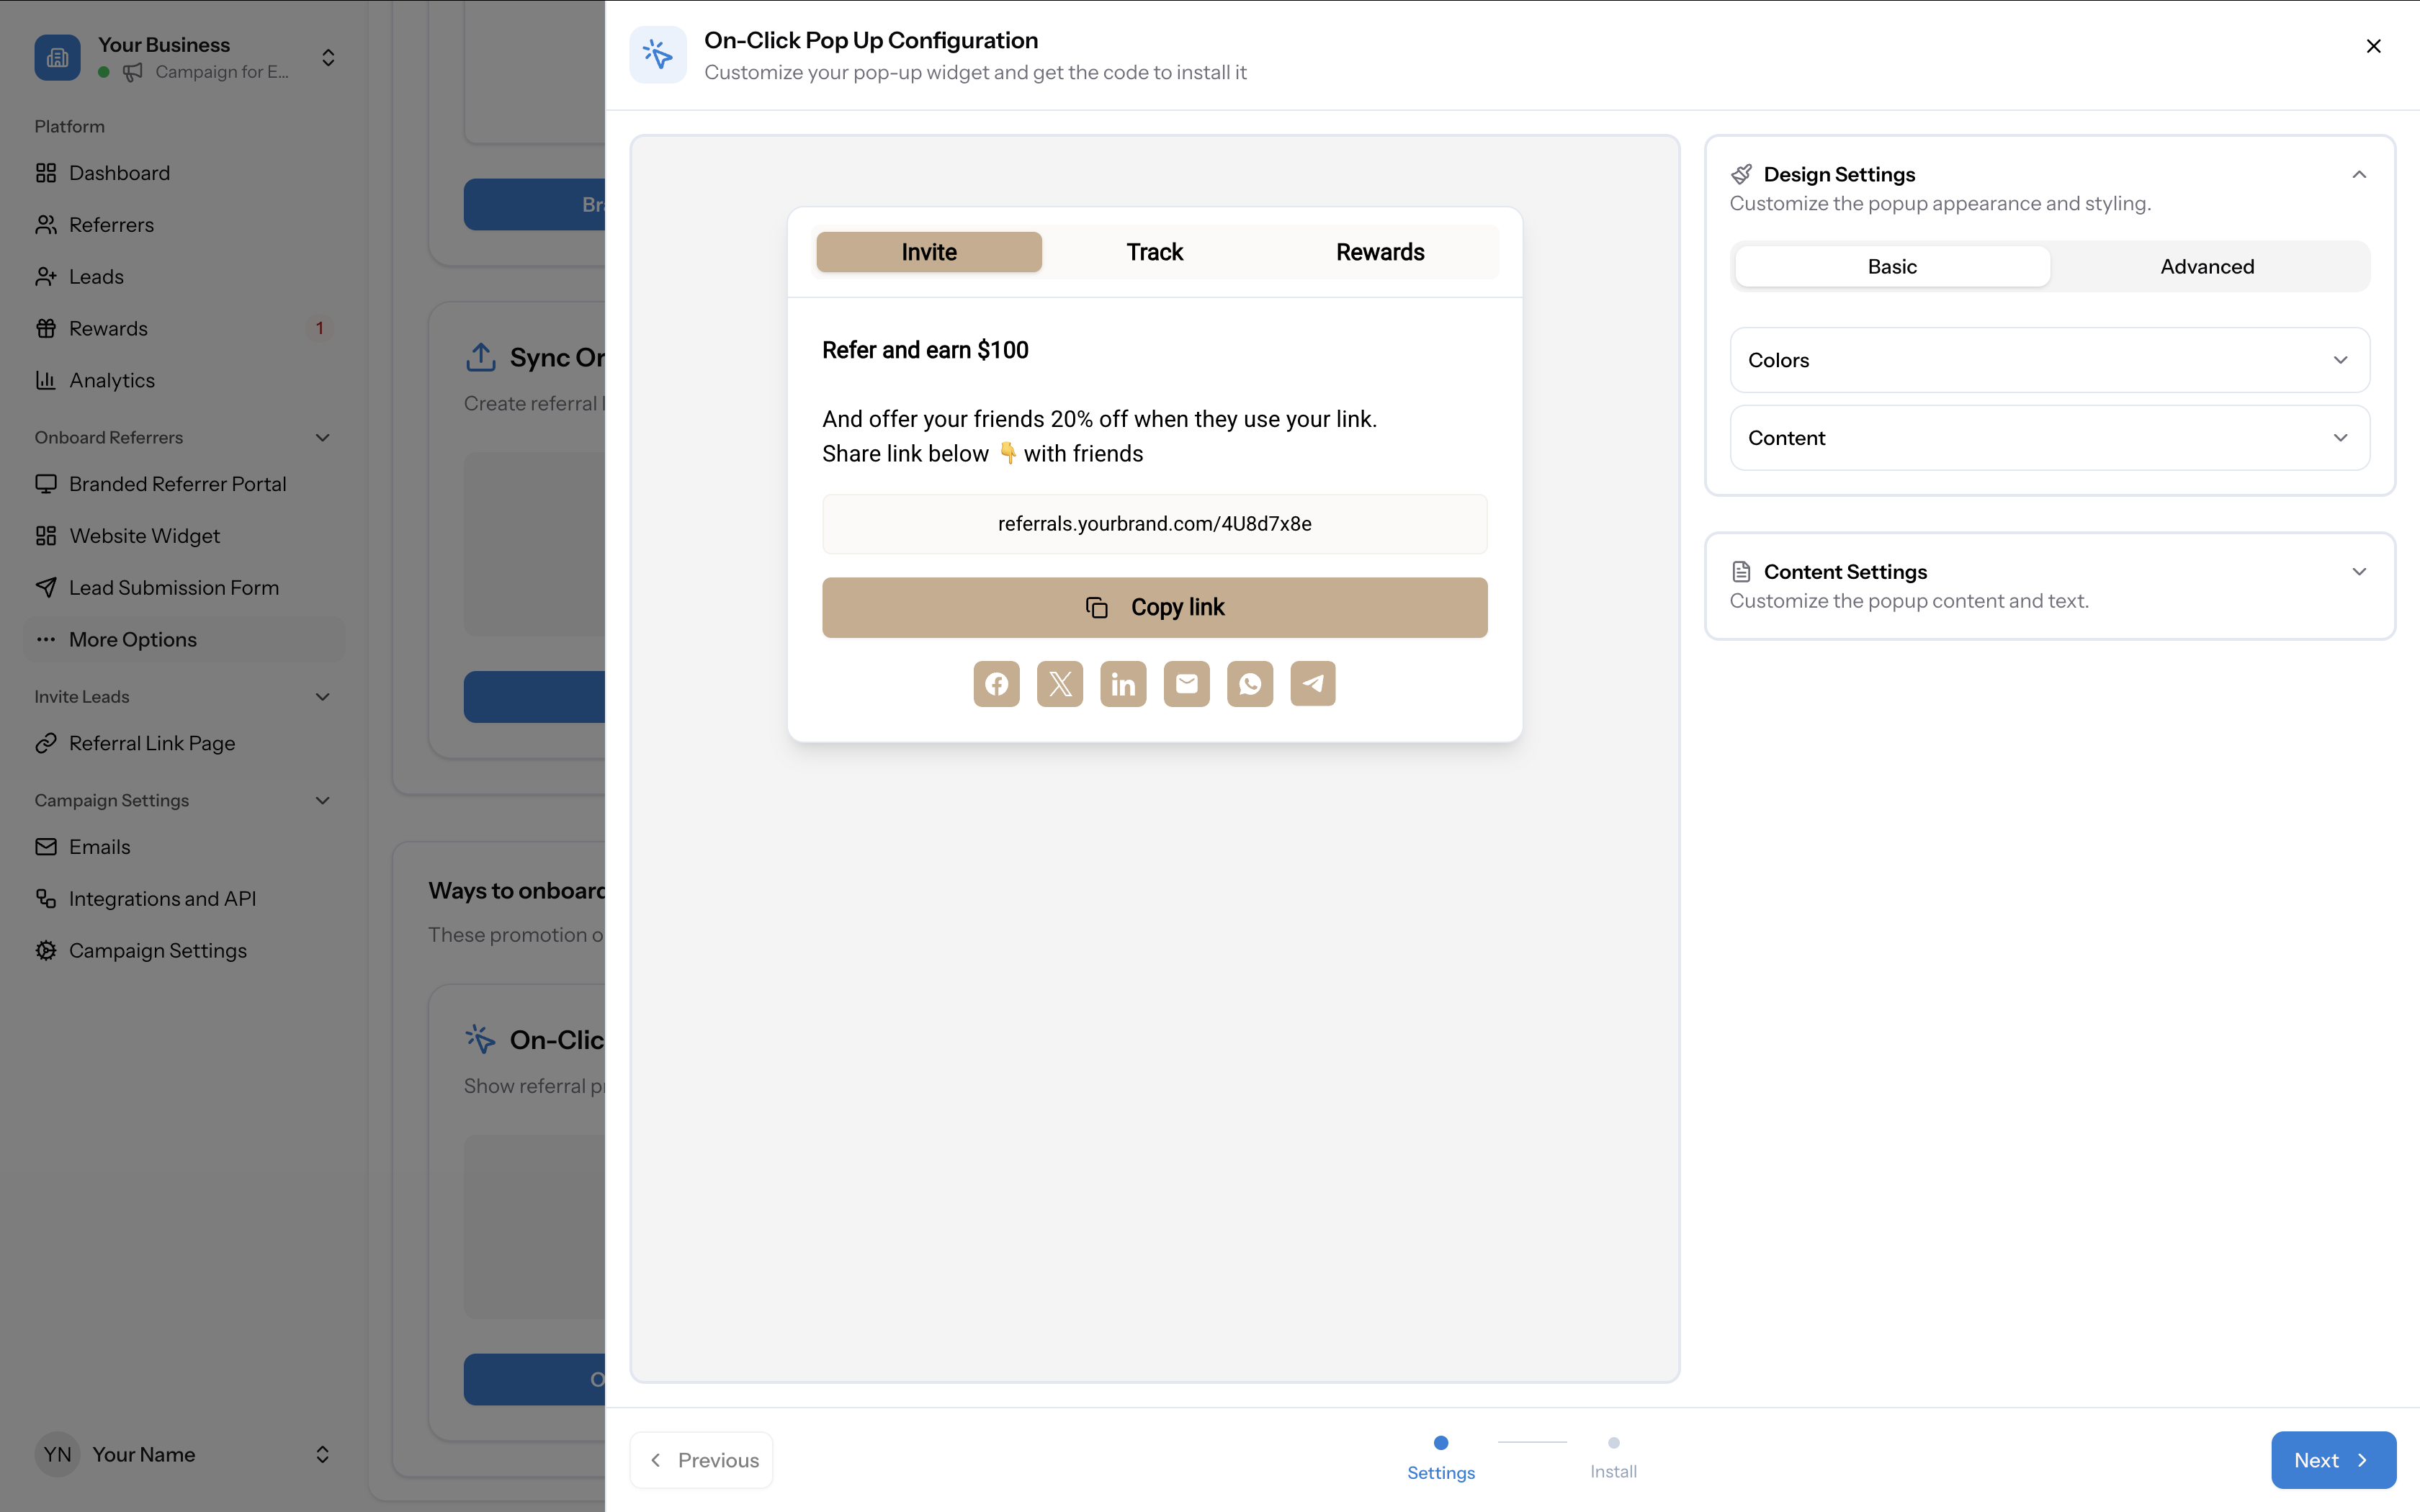Expand the Colors section
Image resolution: width=2420 pixels, height=1512 pixels.
coord(2049,360)
